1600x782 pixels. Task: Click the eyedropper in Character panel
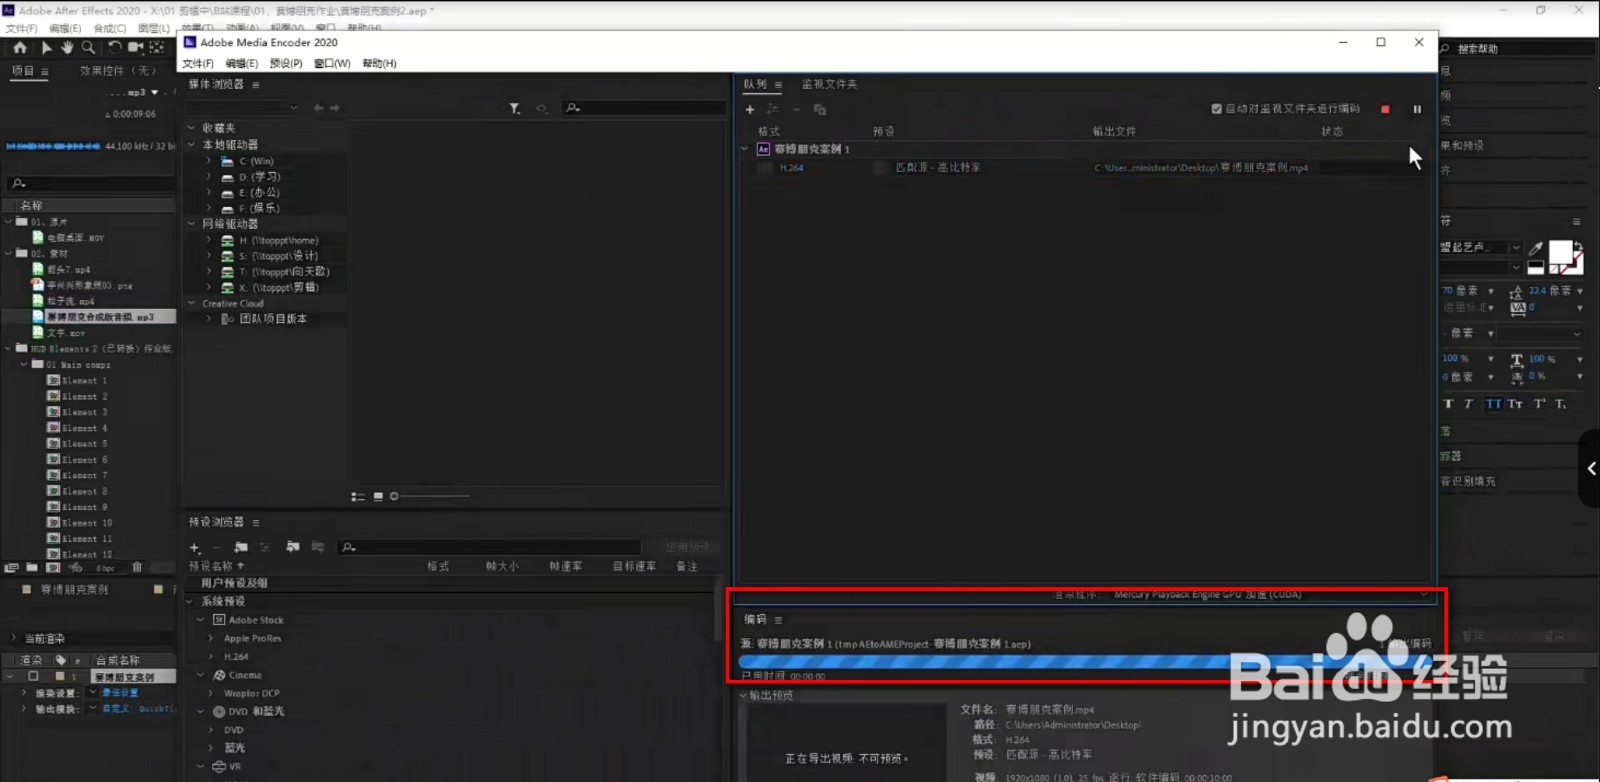[1536, 248]
